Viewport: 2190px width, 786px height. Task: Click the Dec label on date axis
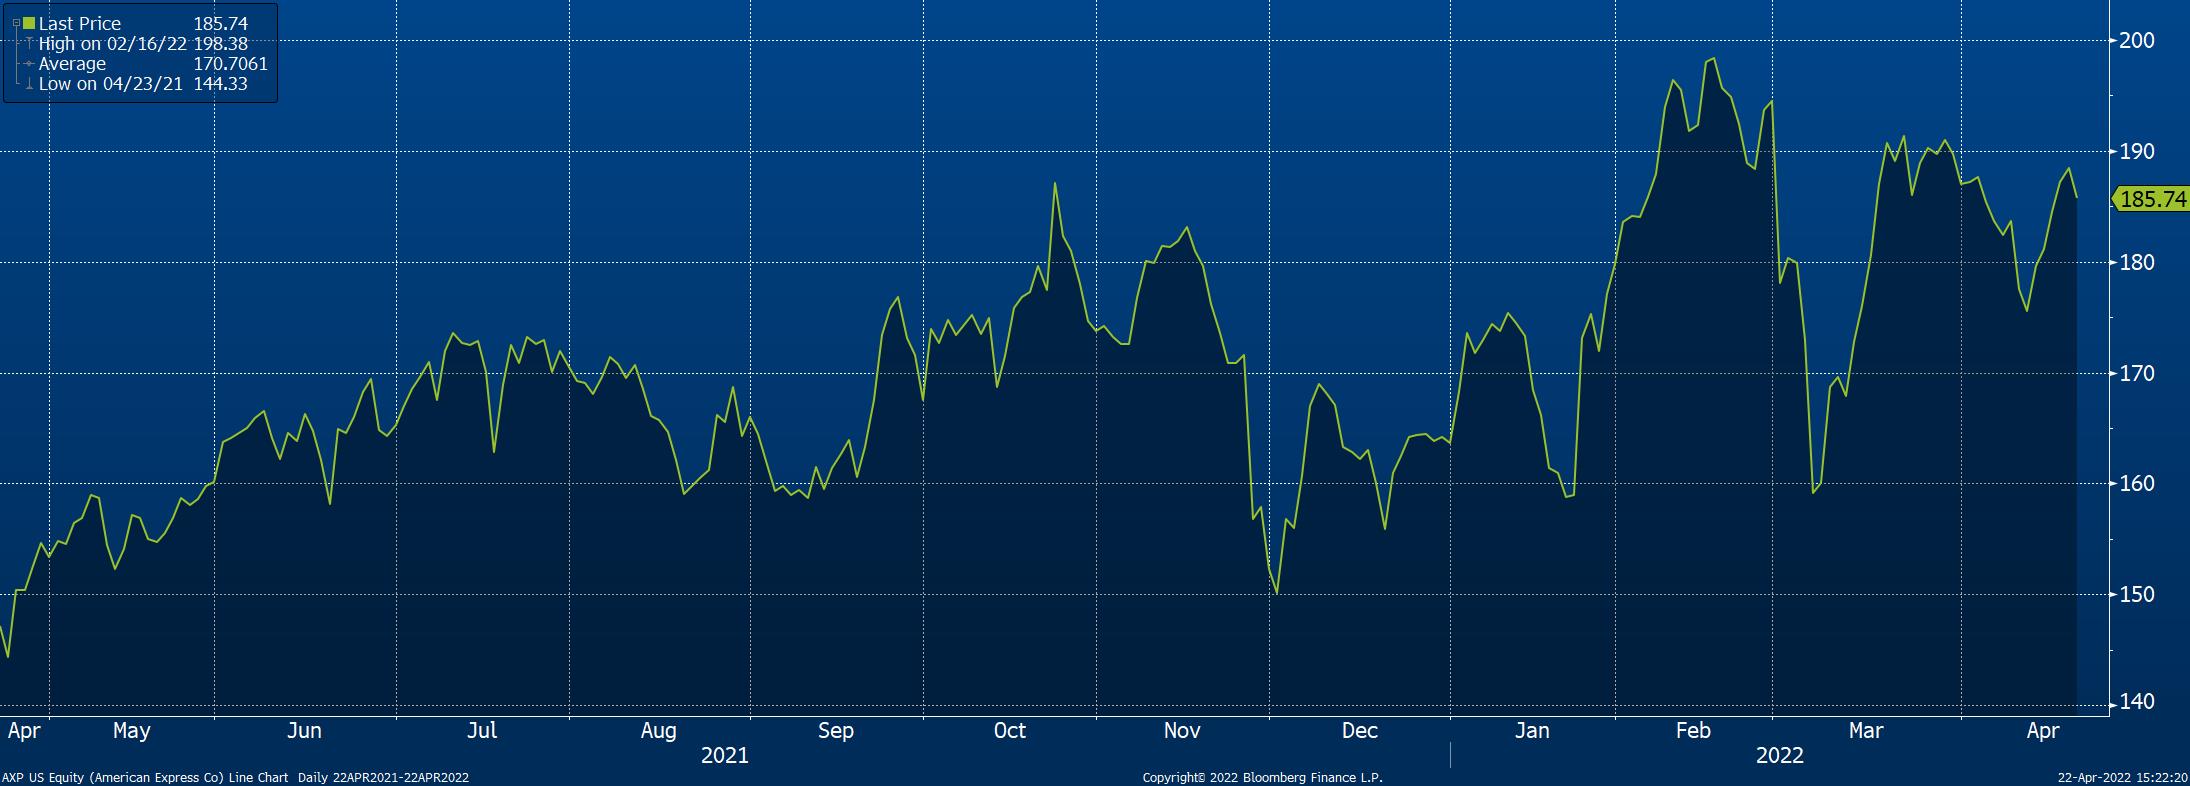tap(1360, 731)
